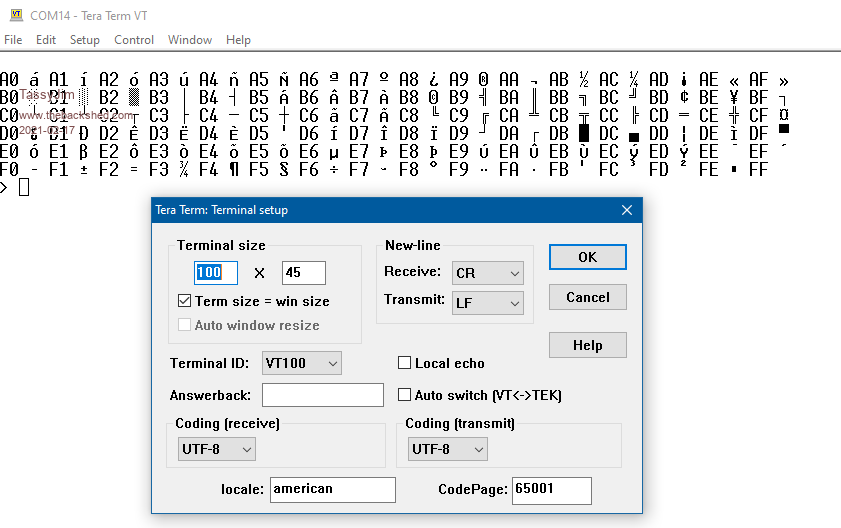The width and height of the screenshot is (841, 528).
Task: Click the CodePage input field
Action: click(551, 490)
